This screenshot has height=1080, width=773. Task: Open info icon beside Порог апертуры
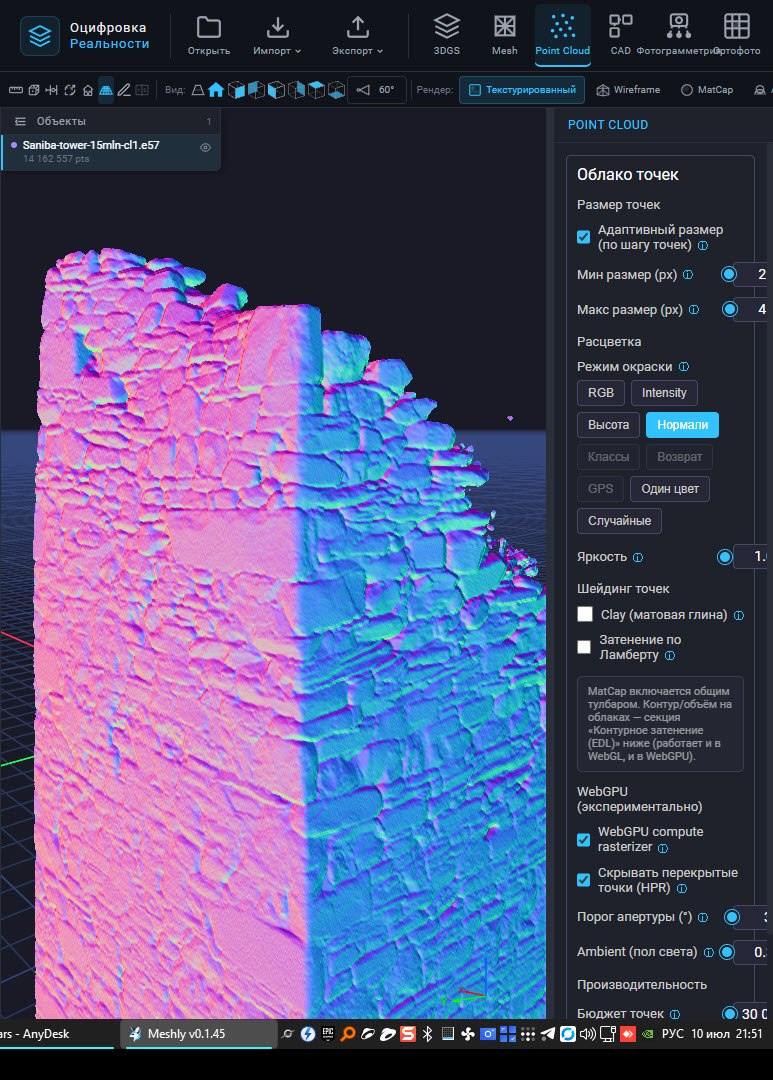click(703, 917)
